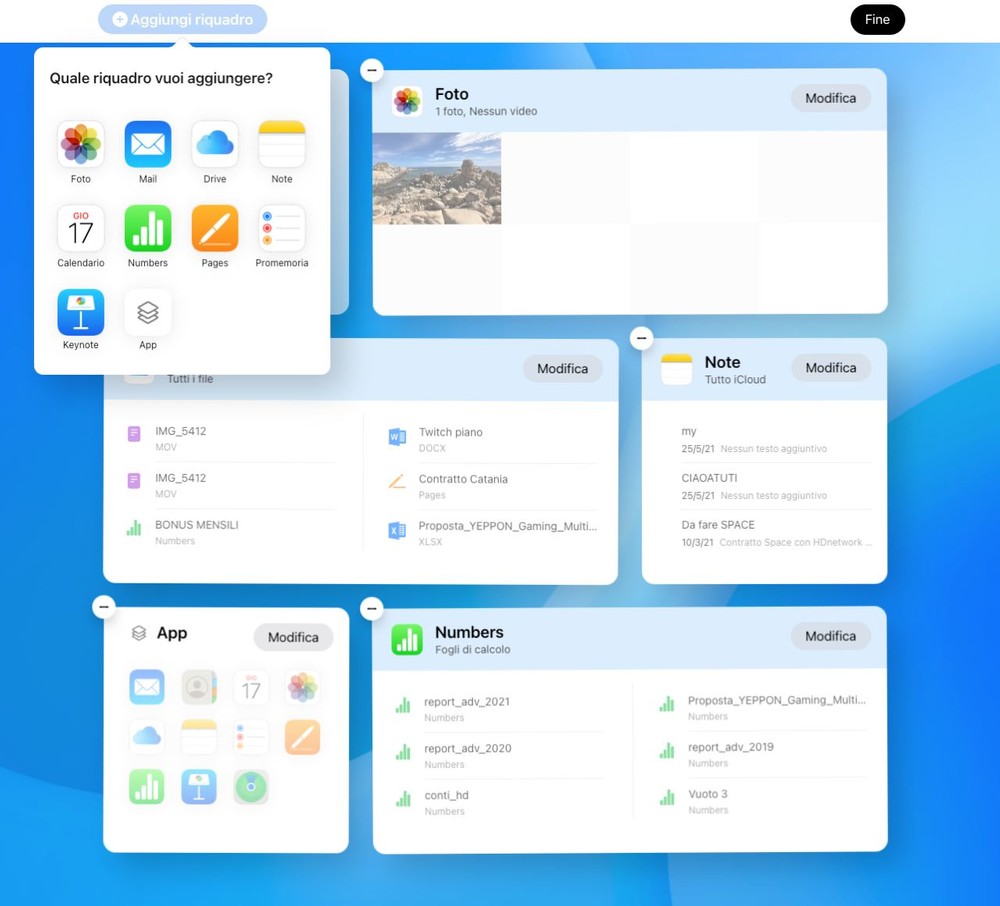Open Modifica menu on the Note tile
The width and height of the screenshot is (1000, 906).
830,368
